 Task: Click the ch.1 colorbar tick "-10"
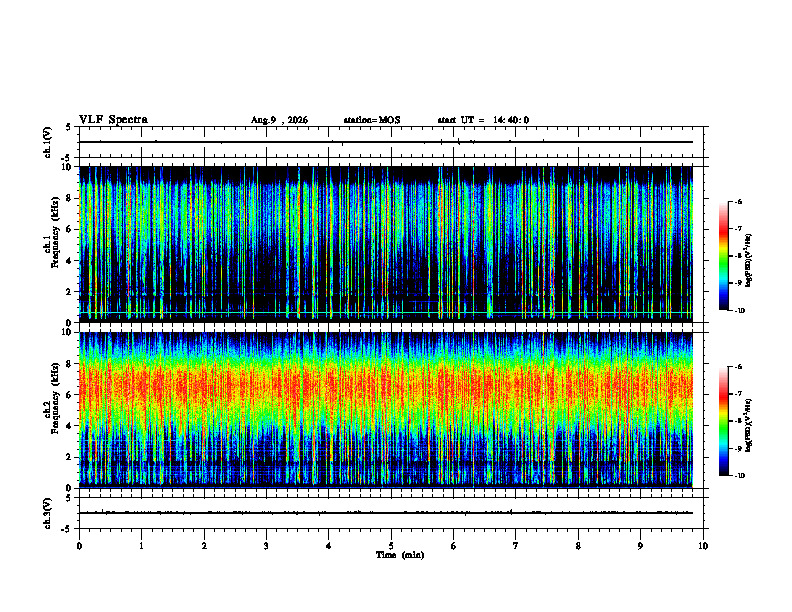pyautogui.click(x=739, y=311)
